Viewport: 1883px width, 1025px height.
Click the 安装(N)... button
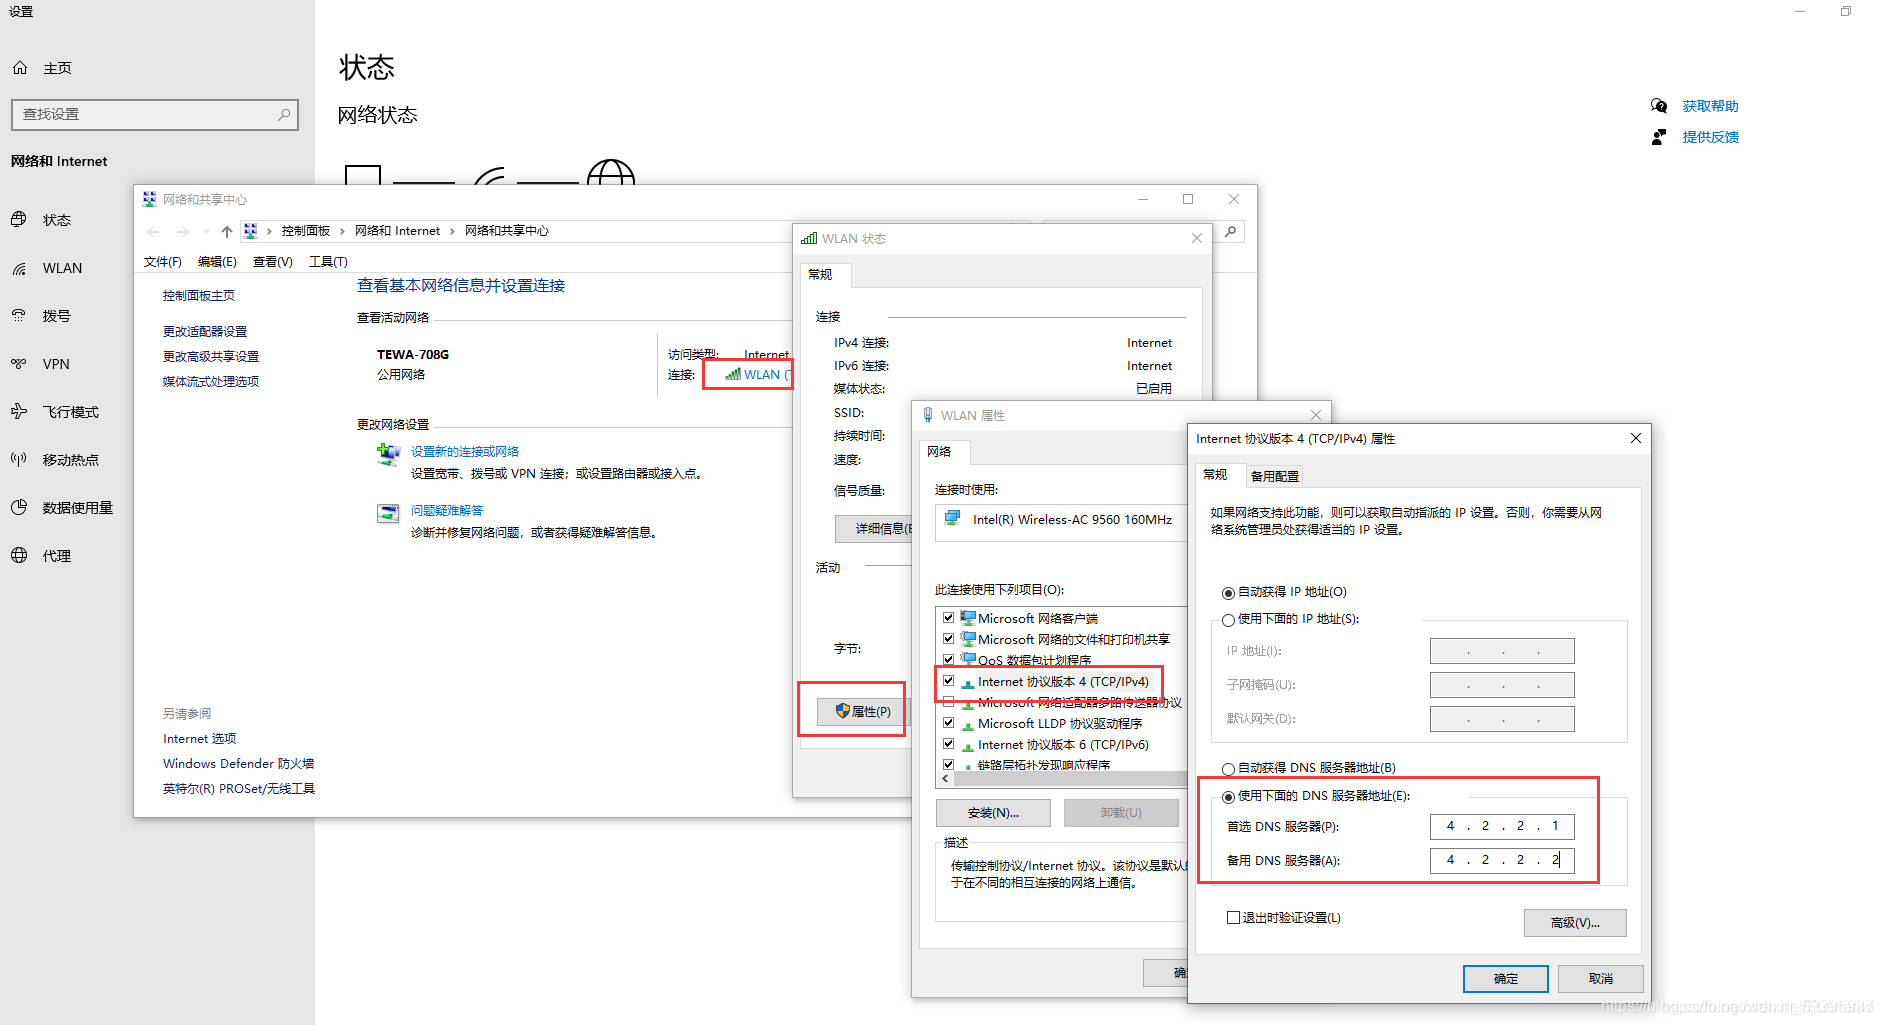993,813
